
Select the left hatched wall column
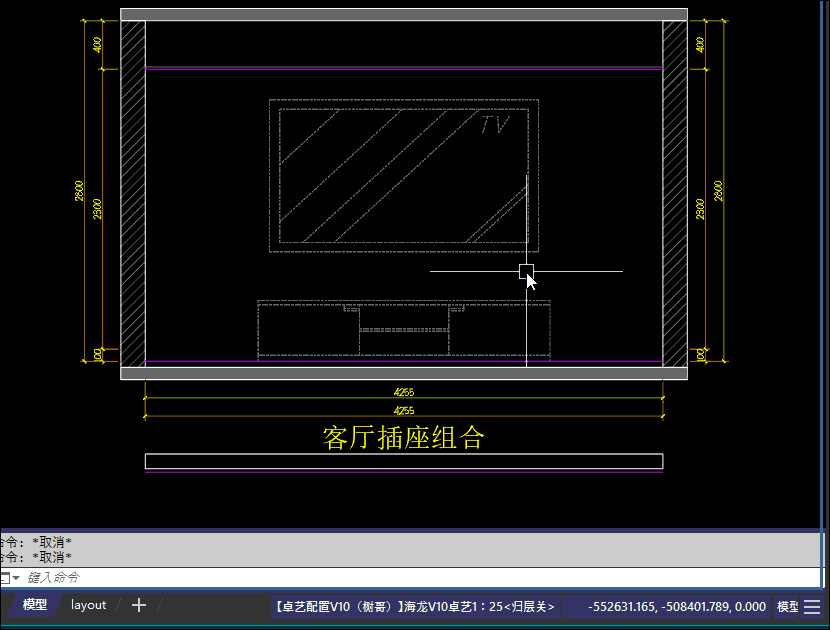(133, 190)
